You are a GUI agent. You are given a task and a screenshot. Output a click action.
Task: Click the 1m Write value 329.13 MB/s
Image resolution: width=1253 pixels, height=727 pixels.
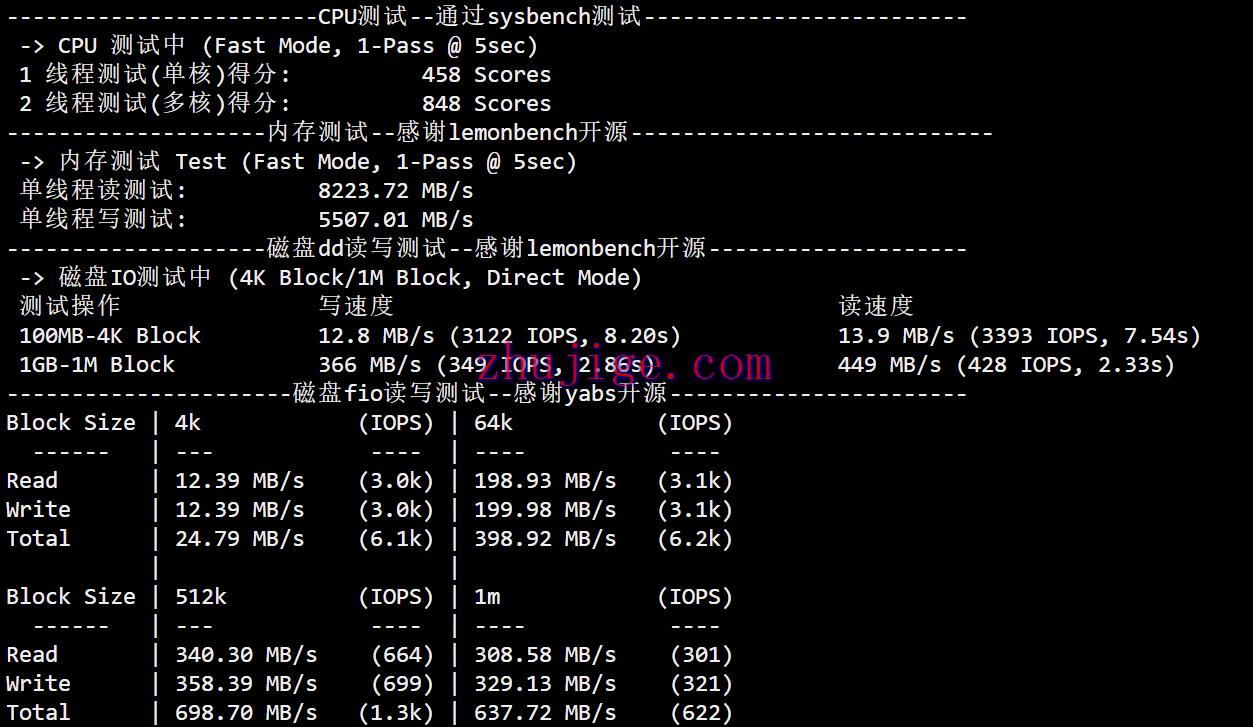544,684
